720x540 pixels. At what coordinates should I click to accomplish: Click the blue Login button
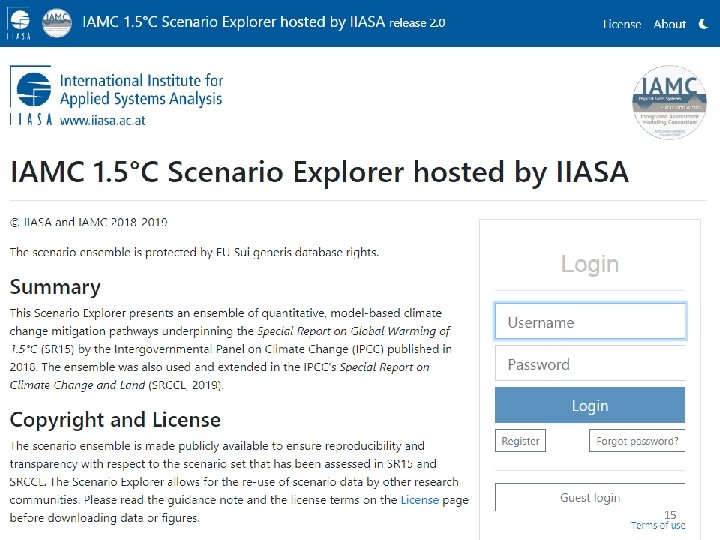590,405
